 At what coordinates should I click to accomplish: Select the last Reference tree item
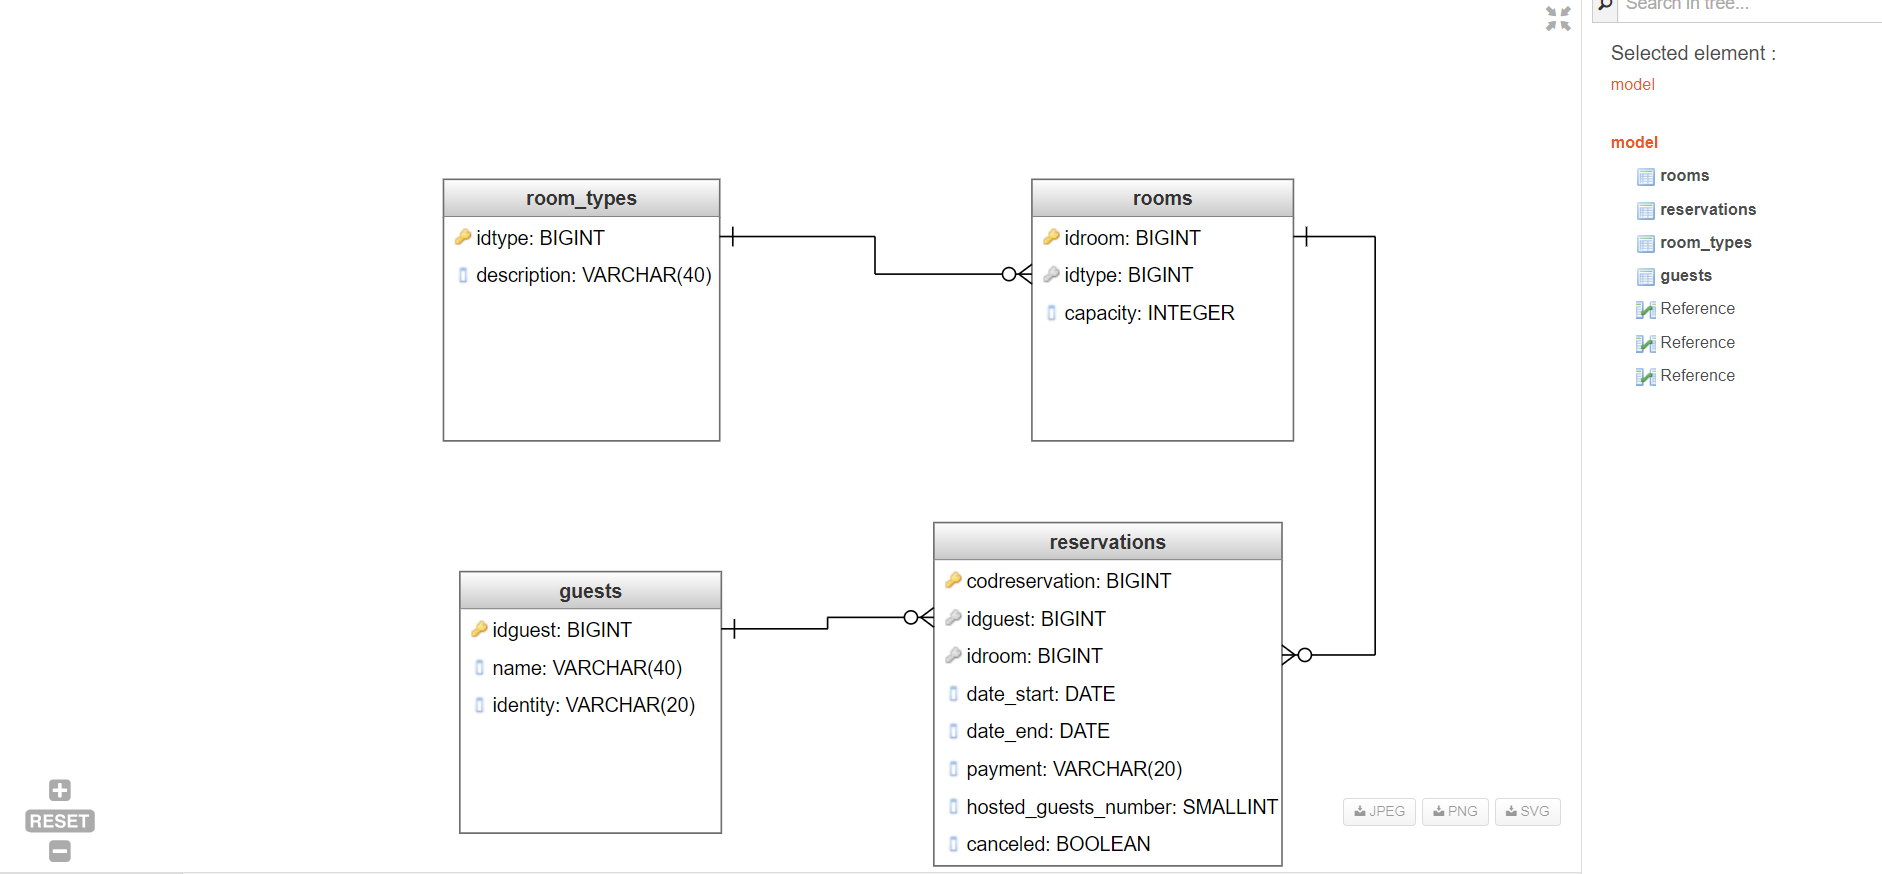(1697, 376)
